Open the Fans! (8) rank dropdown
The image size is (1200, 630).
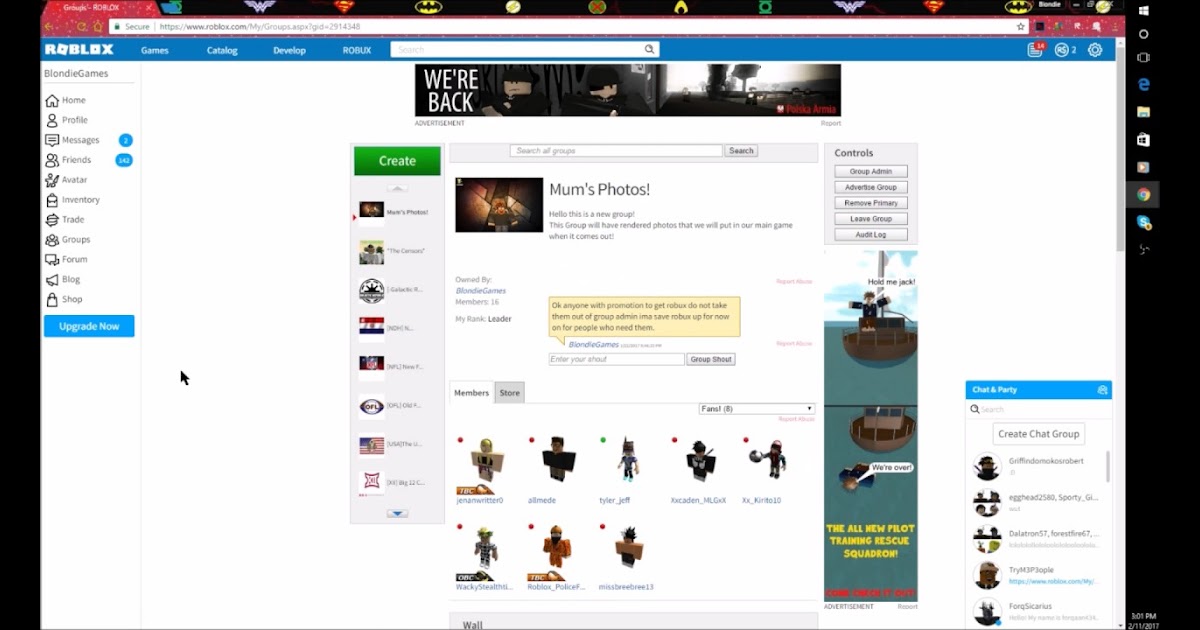[757, 409]
